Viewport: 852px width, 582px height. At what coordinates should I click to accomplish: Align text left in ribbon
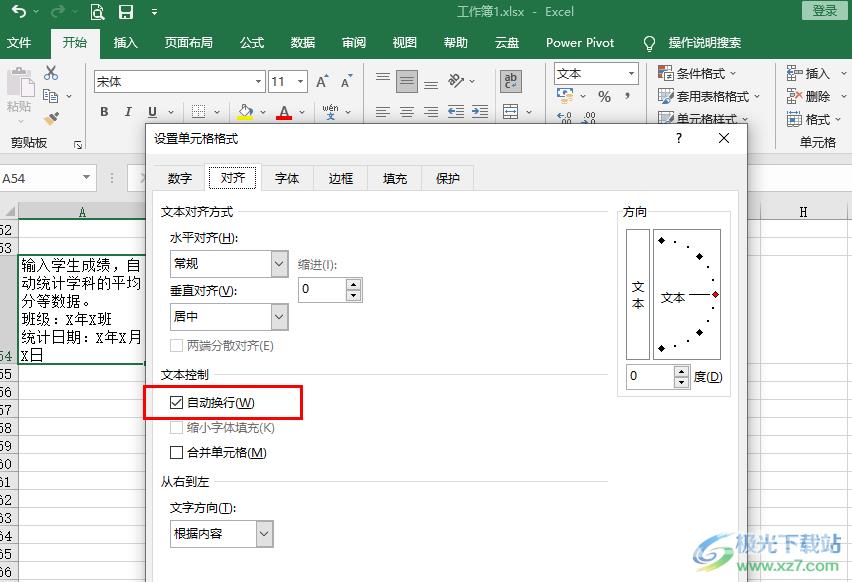[x=383, y=112]
